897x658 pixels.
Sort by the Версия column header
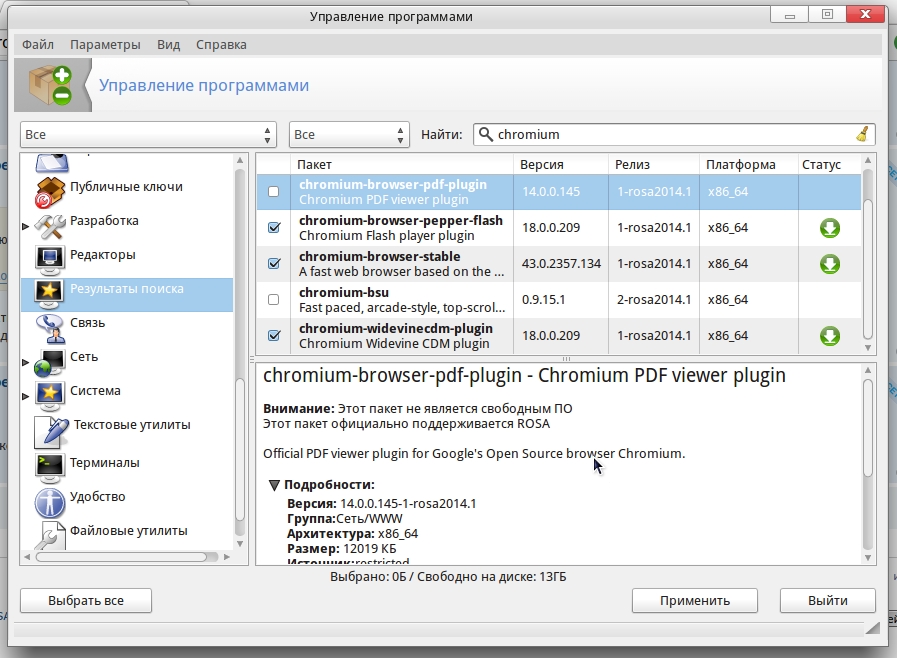click(x=561, y=165)
